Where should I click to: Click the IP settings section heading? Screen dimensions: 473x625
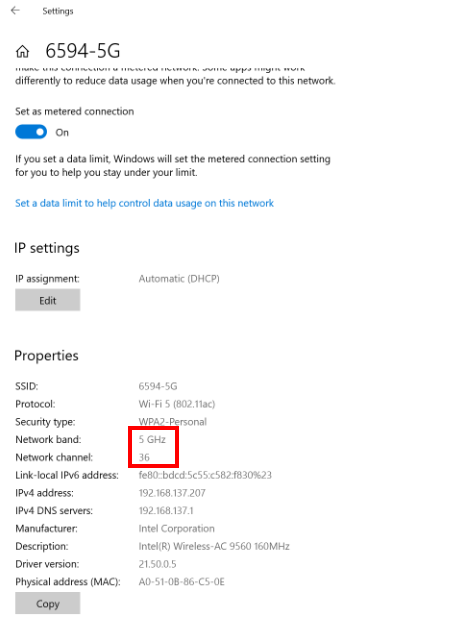47,248
